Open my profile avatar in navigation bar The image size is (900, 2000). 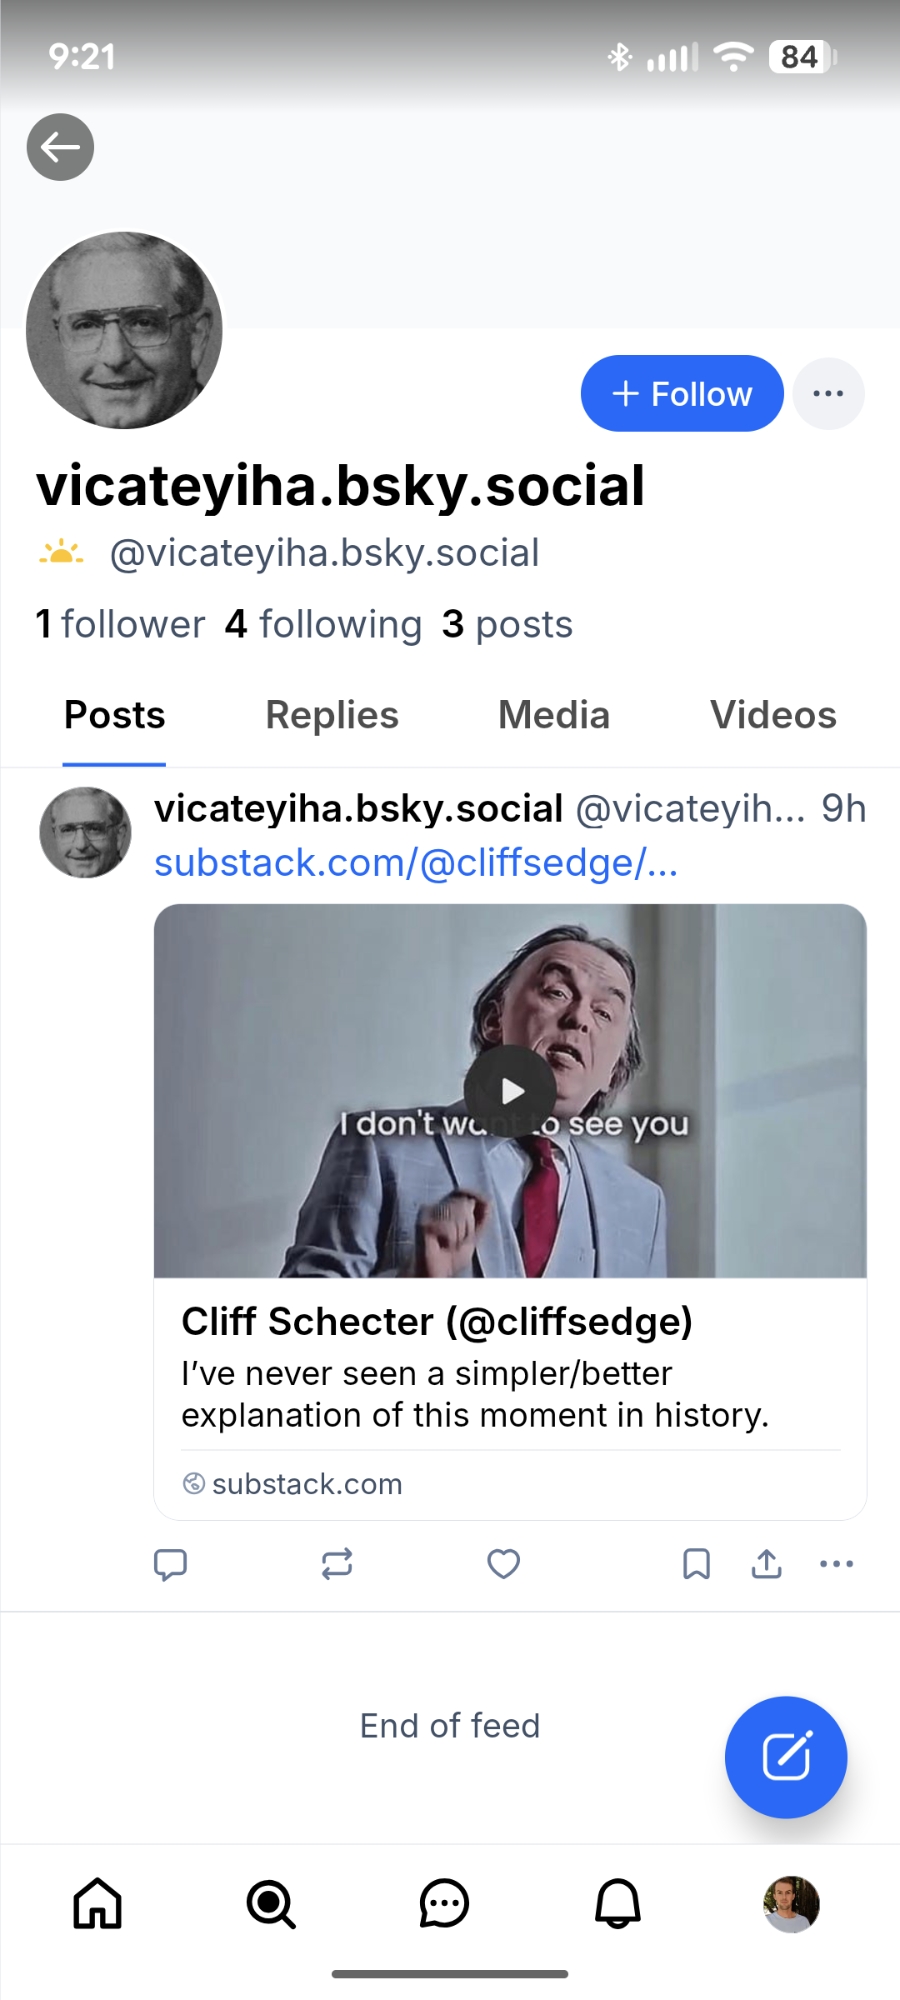tap(791, 1903)
